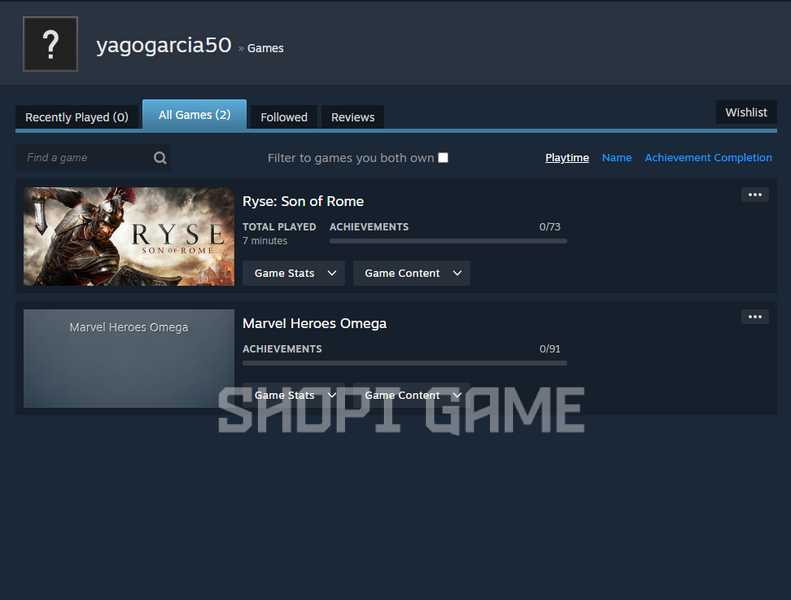Click the Games breadcrumb text
This screenshot has width=791, height=600.
pyautogui.click(x=265, y=48)
